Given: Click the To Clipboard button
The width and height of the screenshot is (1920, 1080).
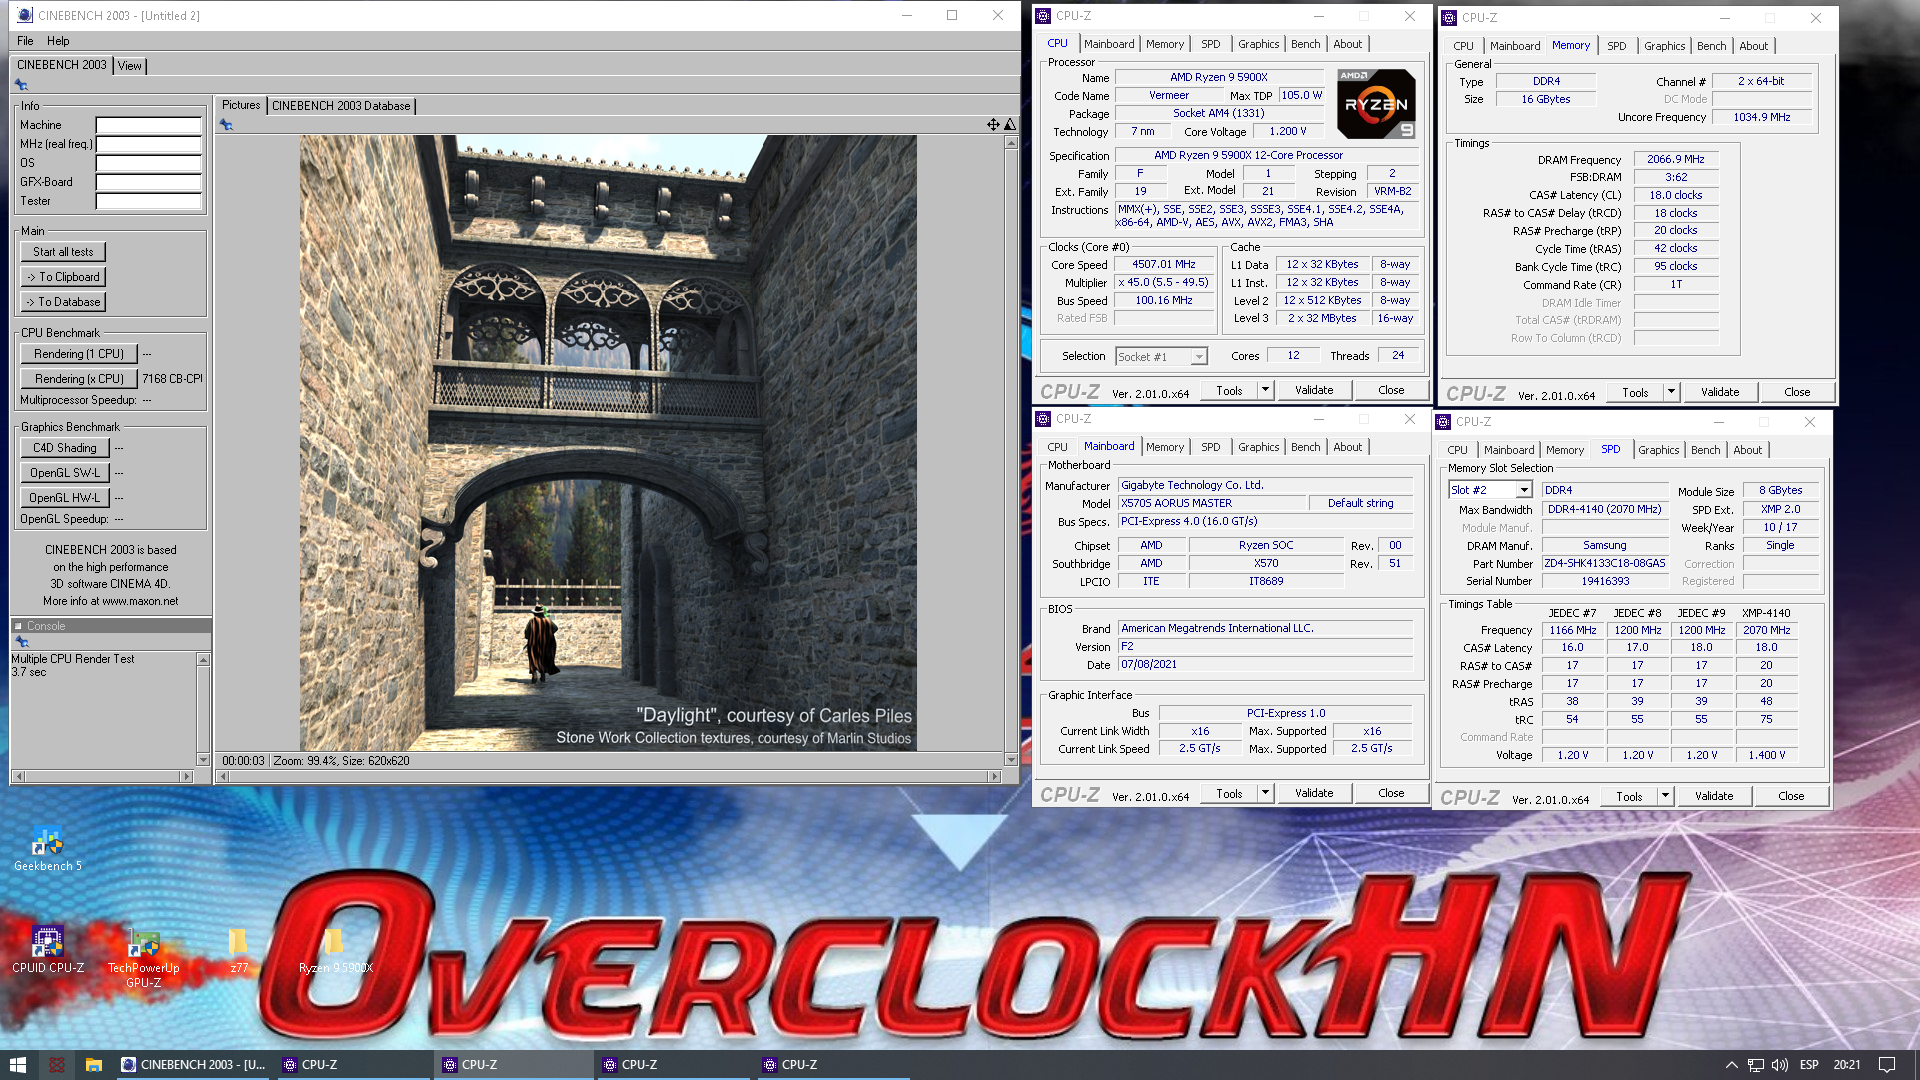Looking at the screenshot, I should tap(63, 277).
